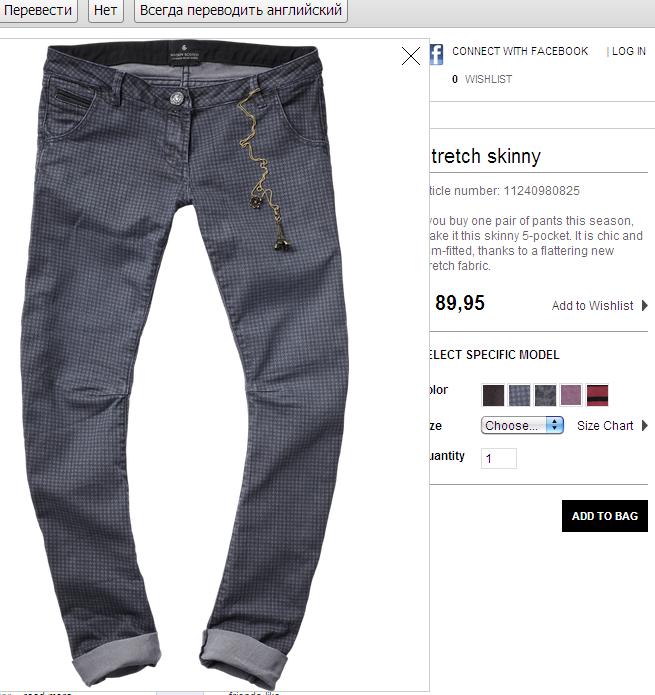
Task: Open the size Choose dropdown
Action: click(522, 426)
